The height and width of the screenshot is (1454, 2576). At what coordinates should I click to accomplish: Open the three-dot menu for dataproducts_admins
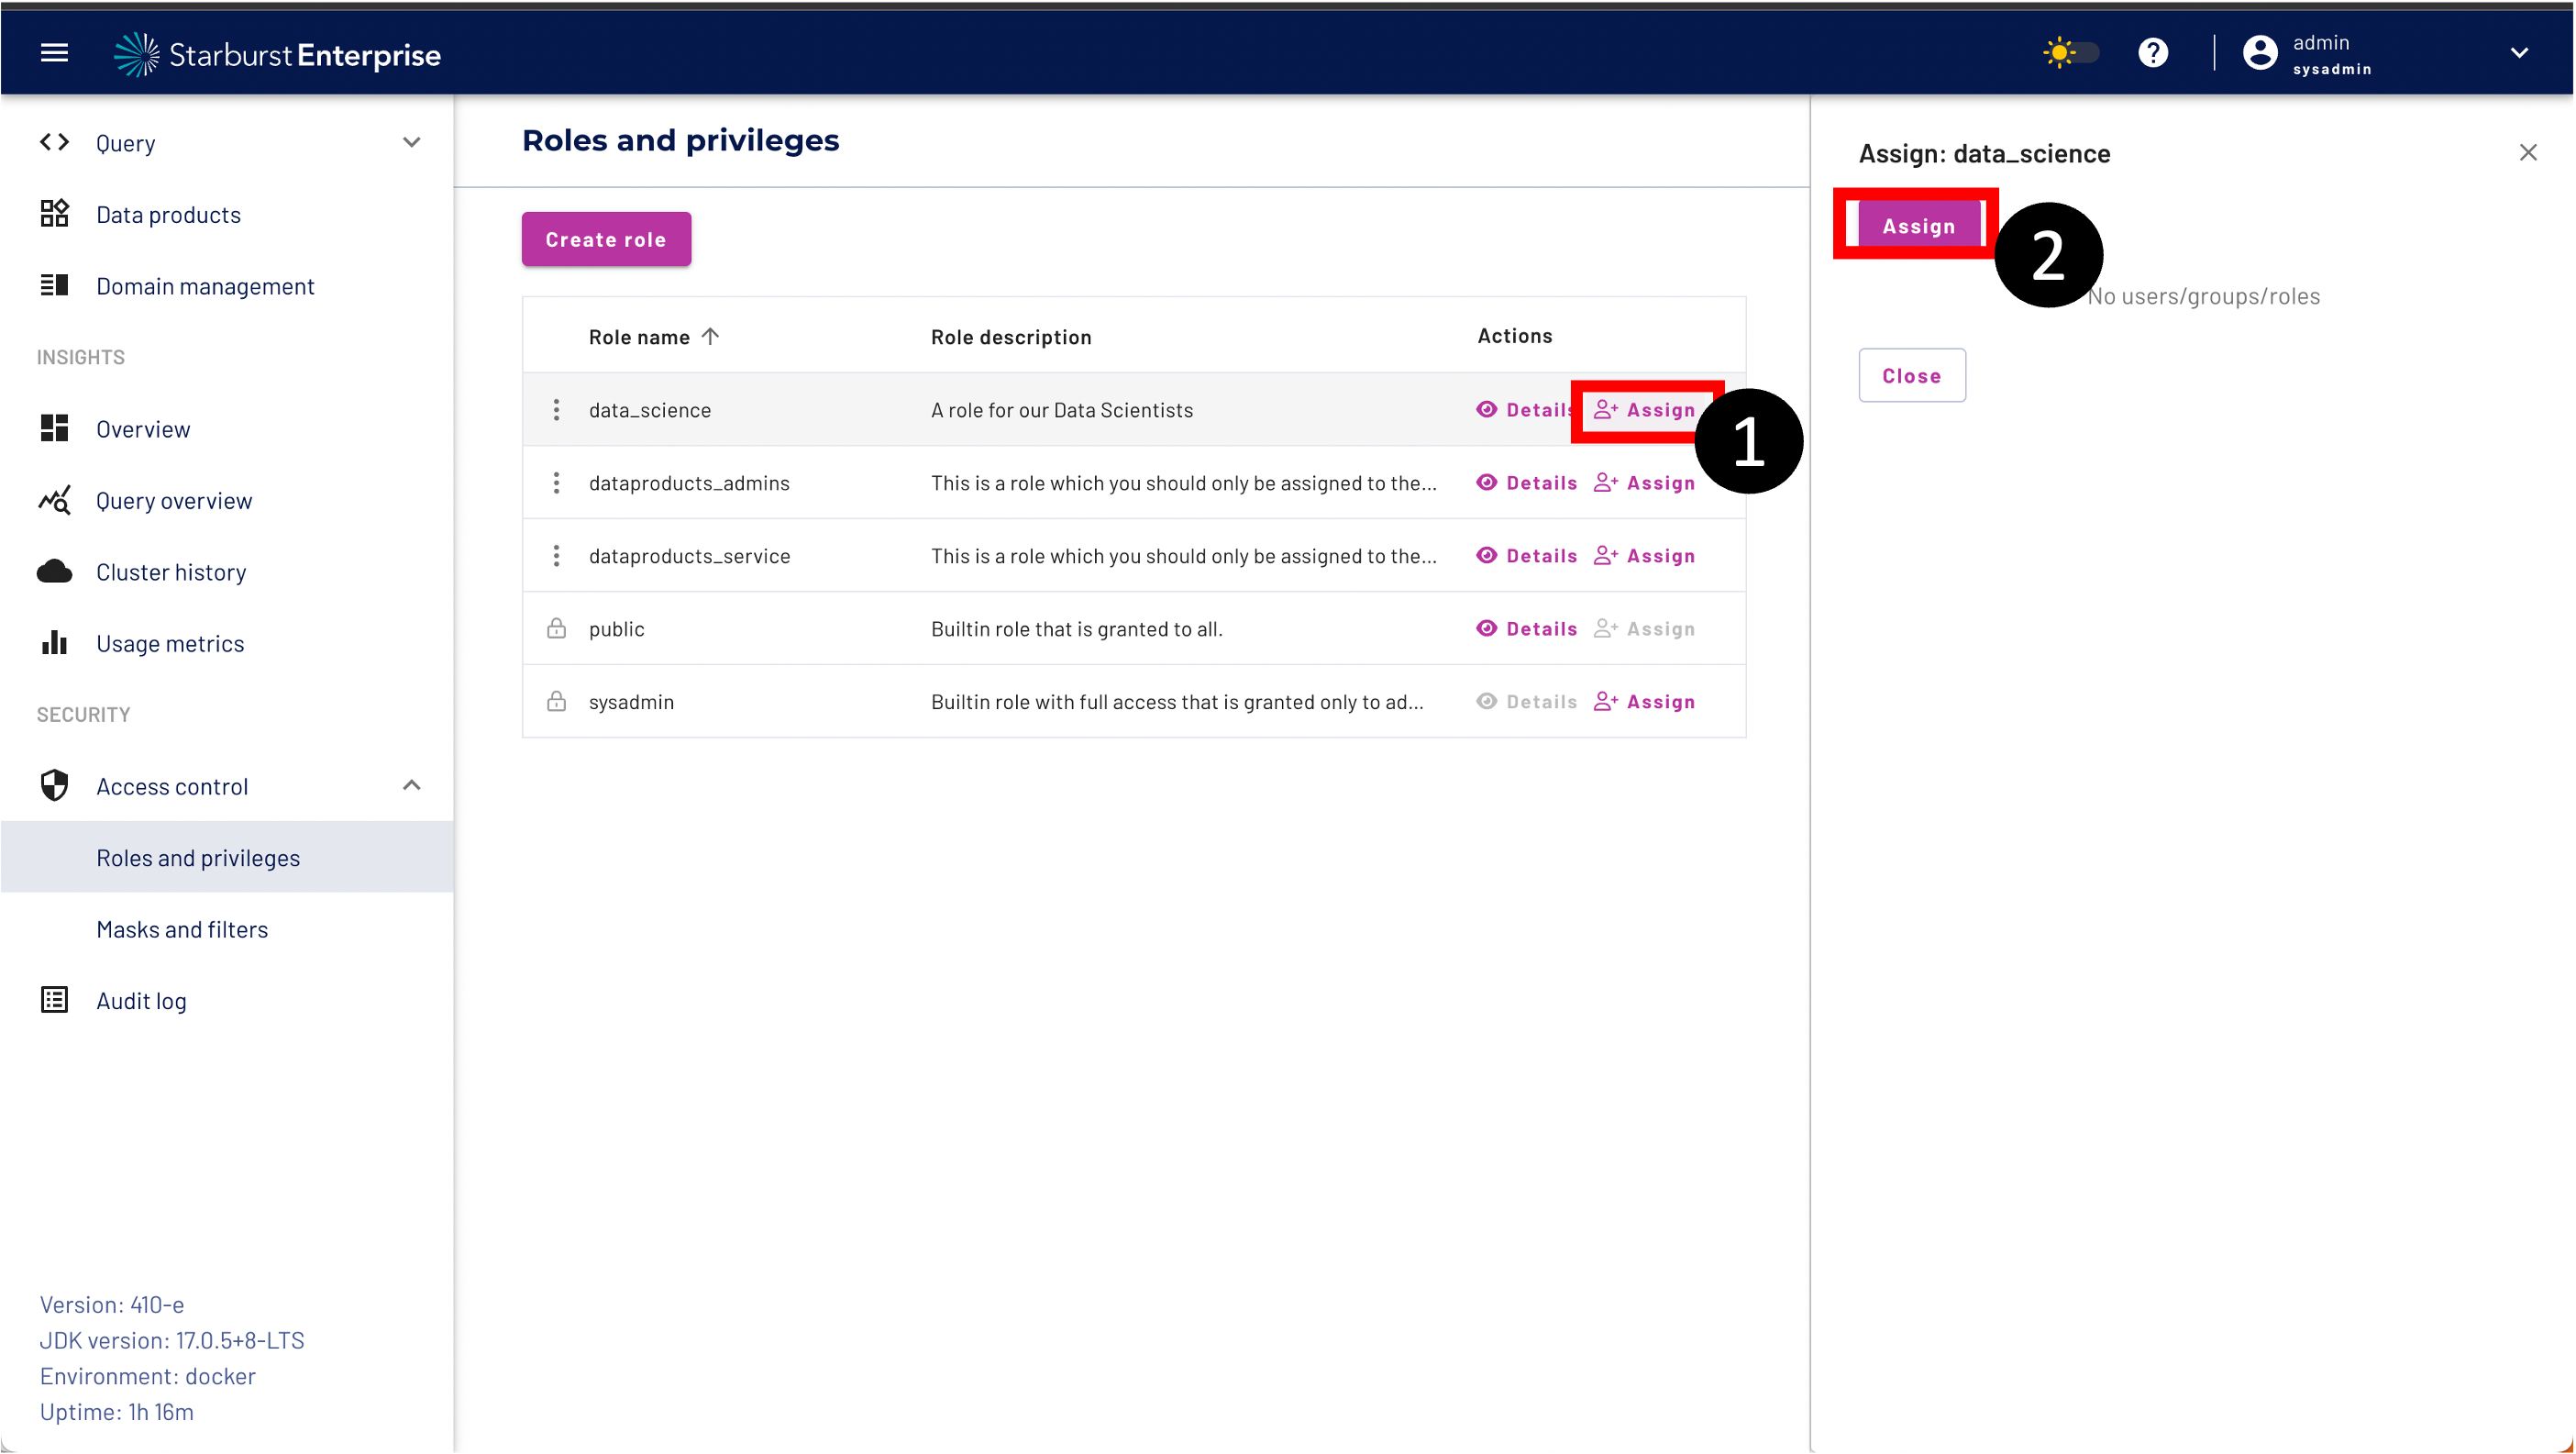[x=556, y=483]
